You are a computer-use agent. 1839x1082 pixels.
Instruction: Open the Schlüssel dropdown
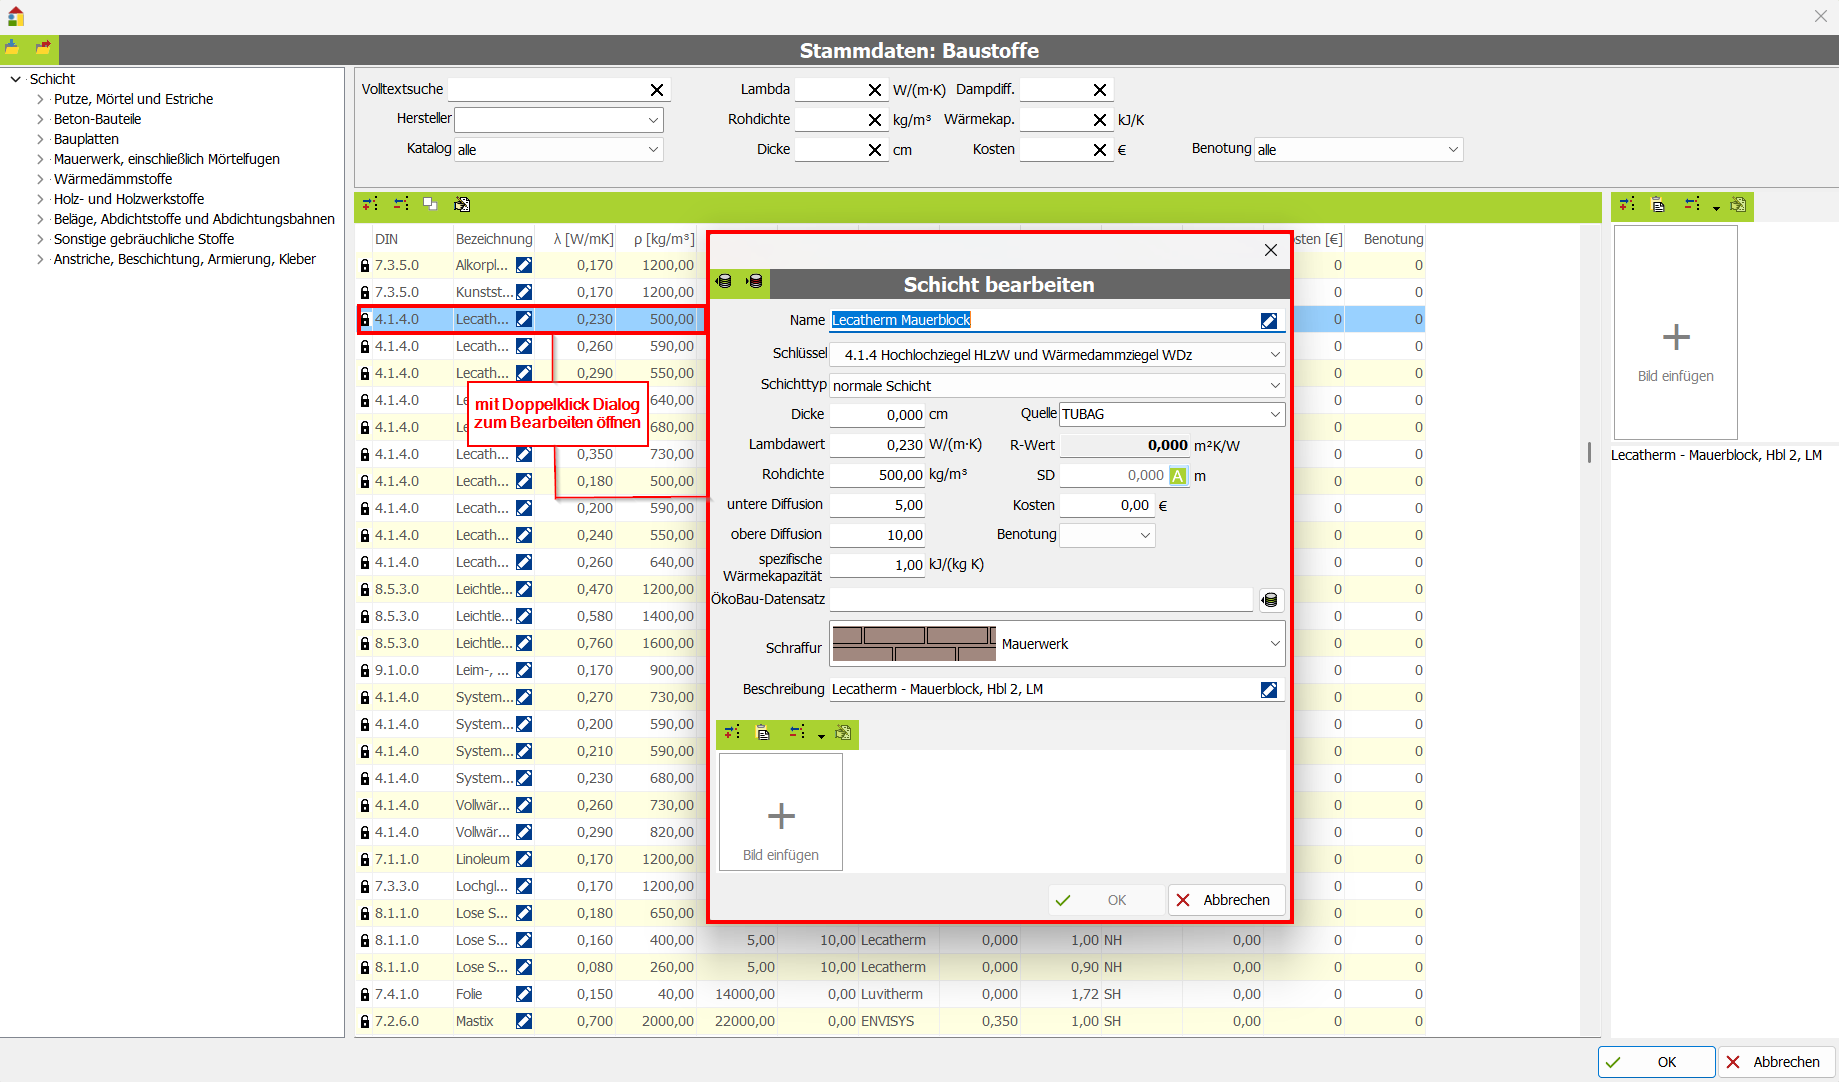1275,355
